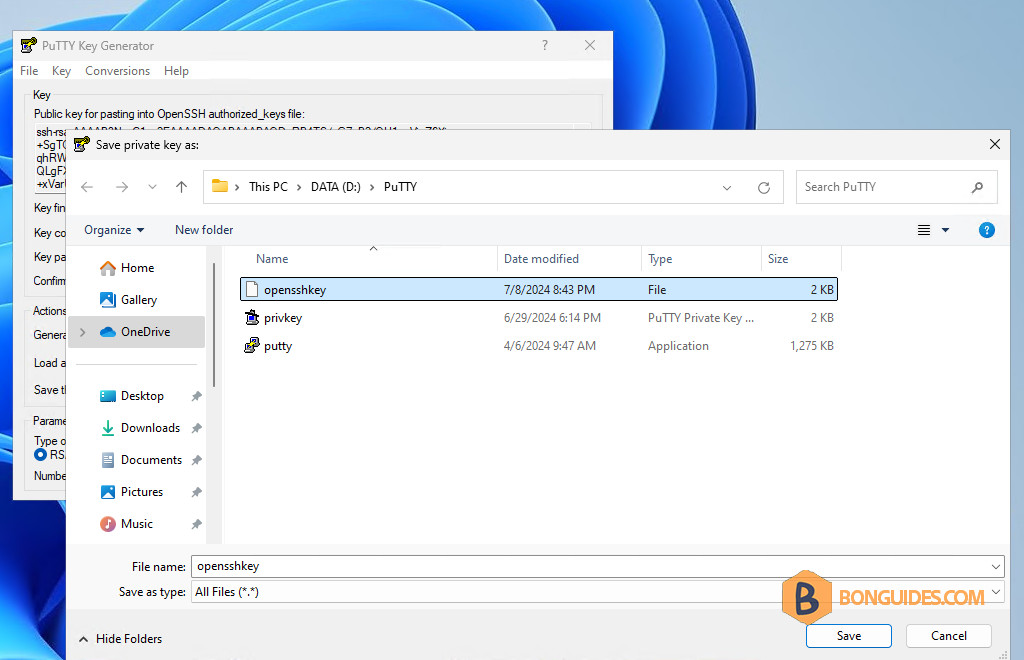Click the Downloads arrow icon
The image size is (1024, 660).
108,428
